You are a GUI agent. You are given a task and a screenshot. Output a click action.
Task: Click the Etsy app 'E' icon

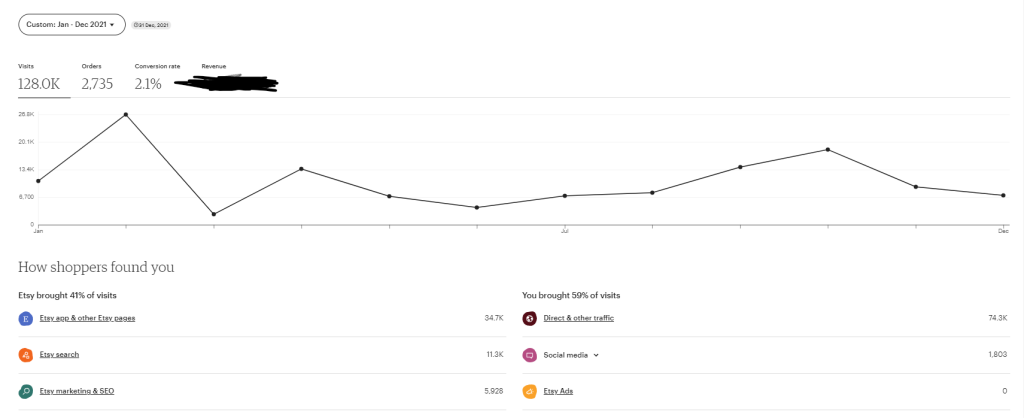[26, 318]
